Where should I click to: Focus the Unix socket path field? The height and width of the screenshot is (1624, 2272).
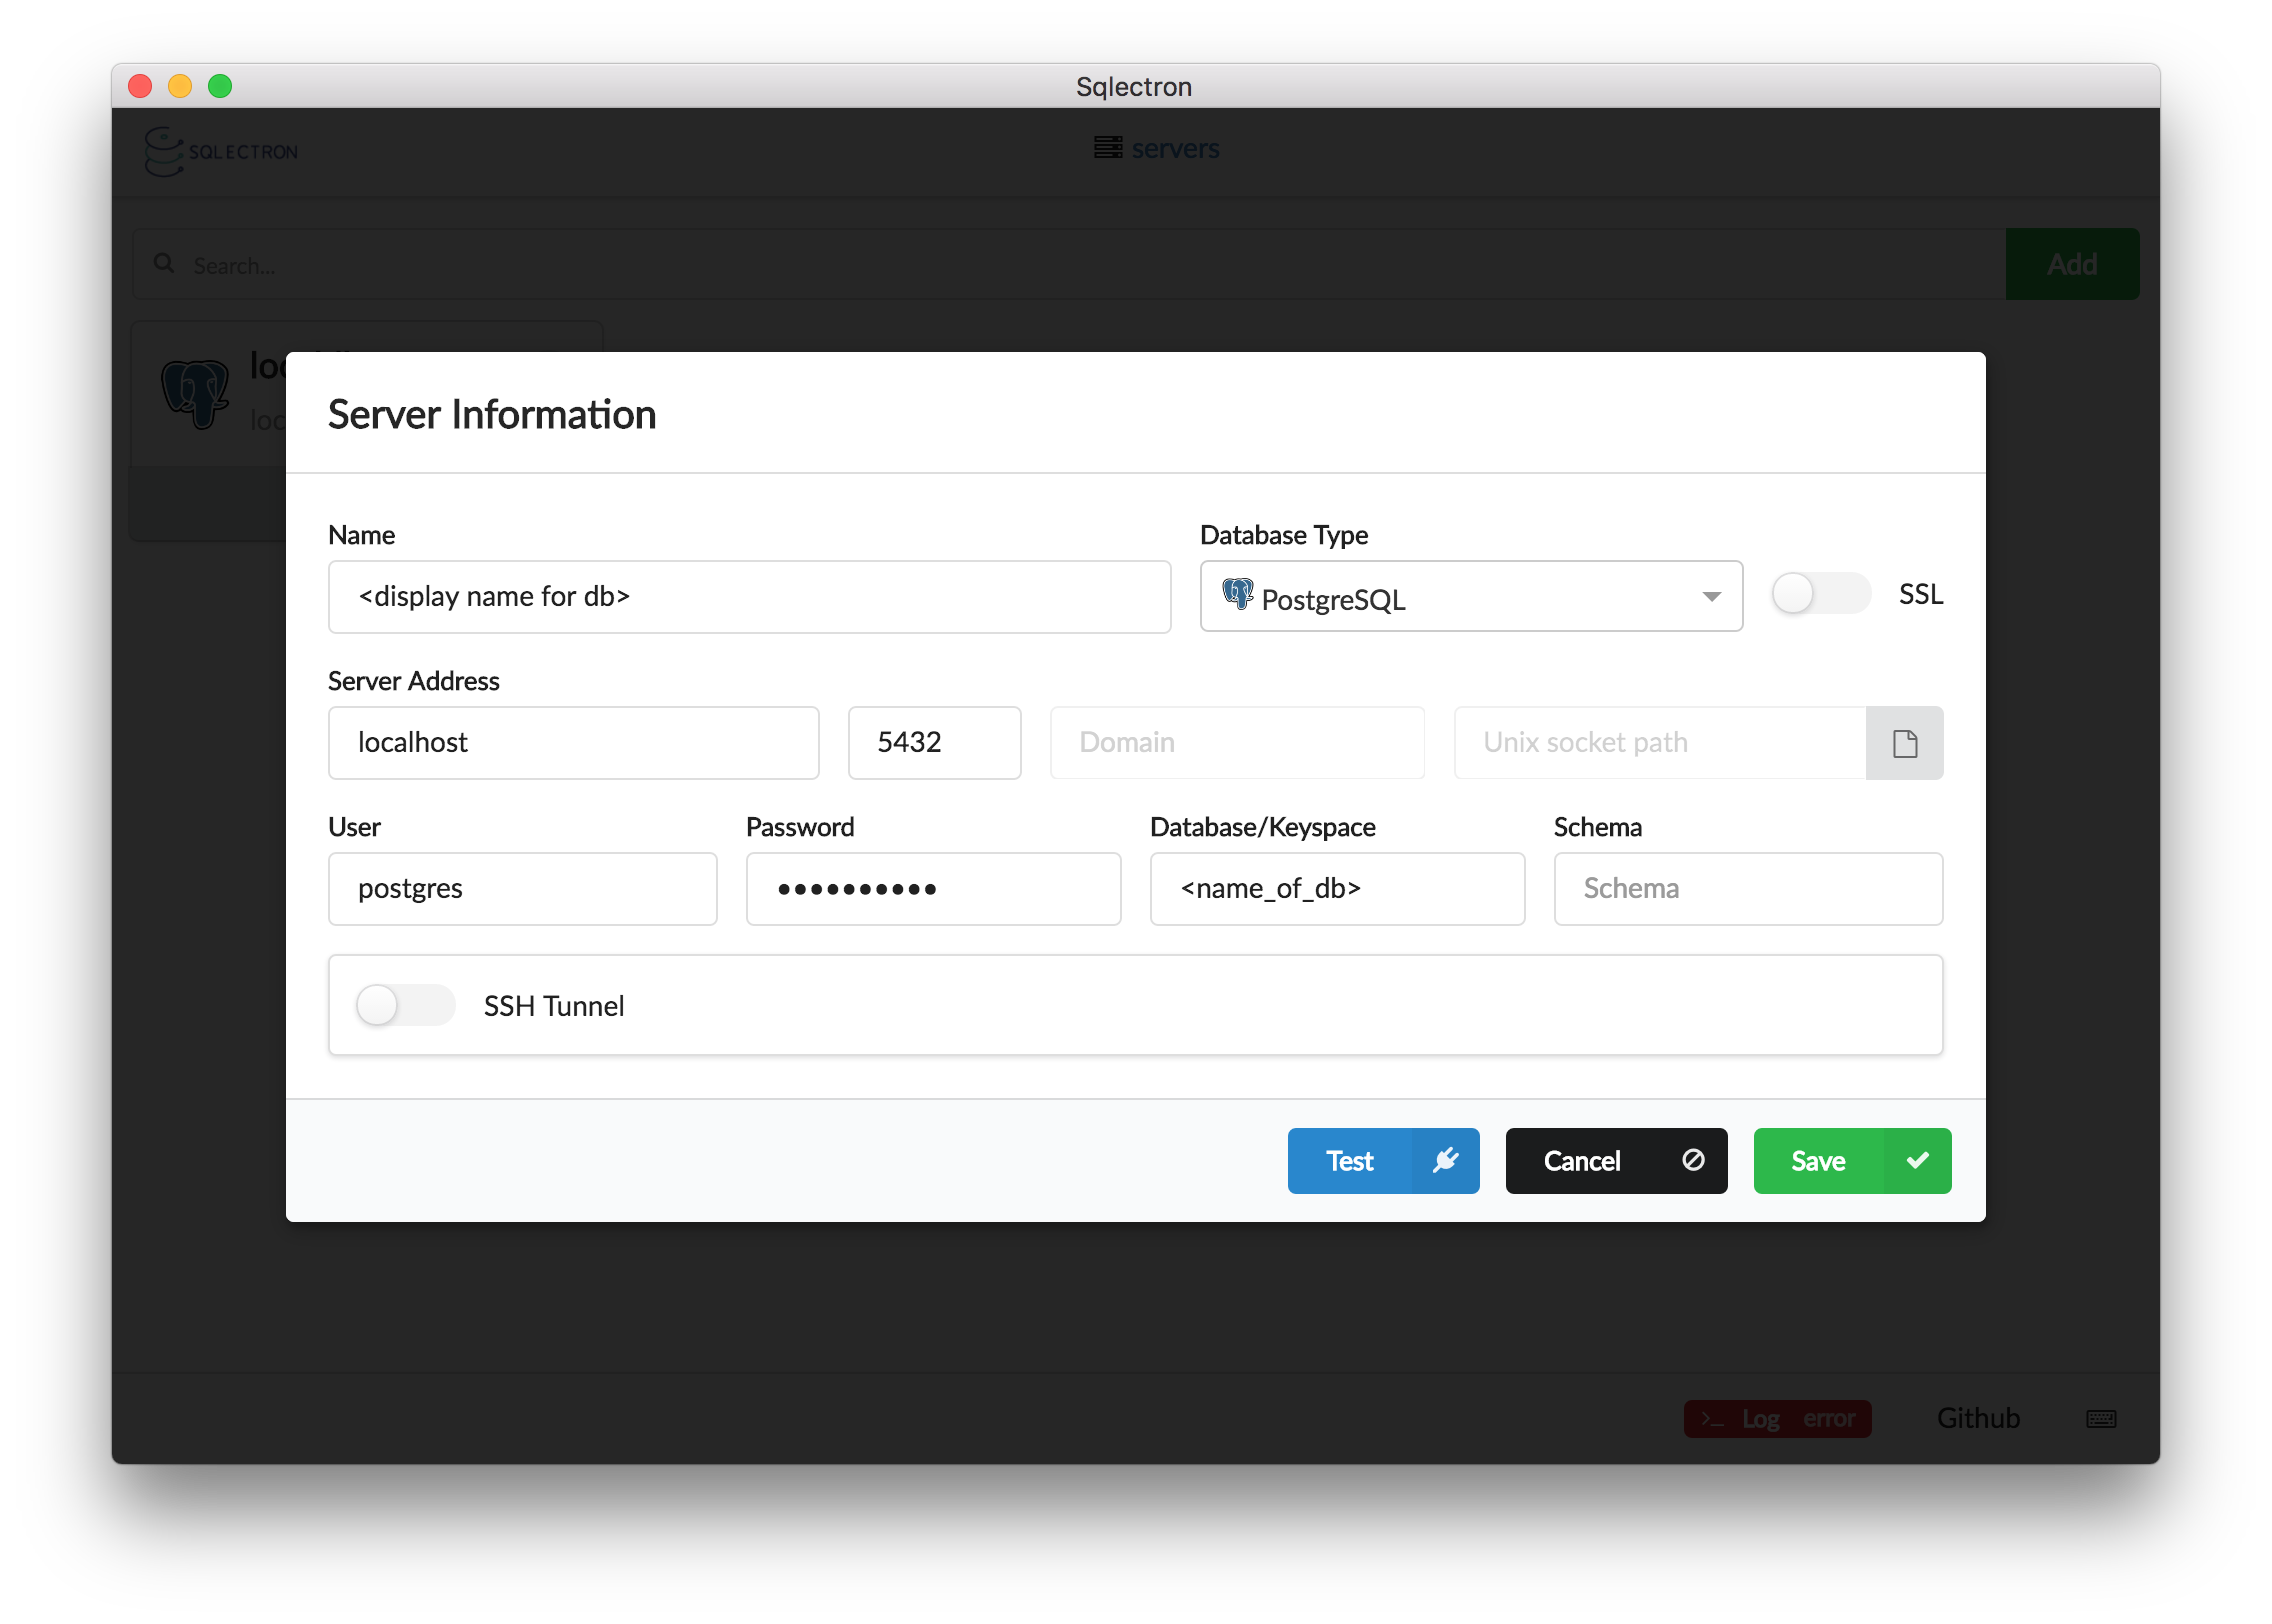coord(1660,743)
